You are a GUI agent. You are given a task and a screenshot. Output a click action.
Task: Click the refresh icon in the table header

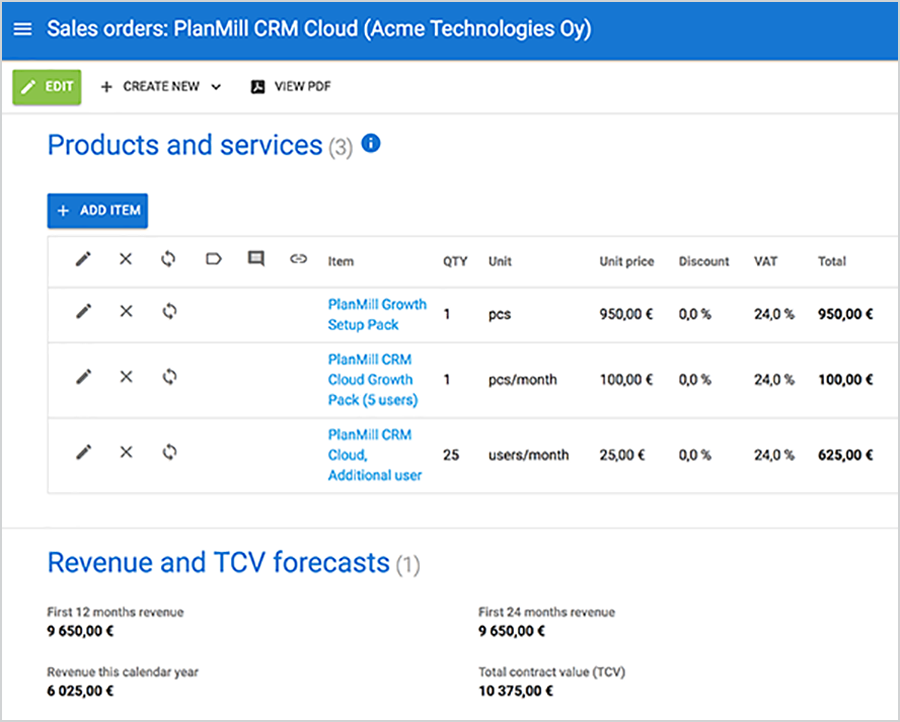coord(169,259)
